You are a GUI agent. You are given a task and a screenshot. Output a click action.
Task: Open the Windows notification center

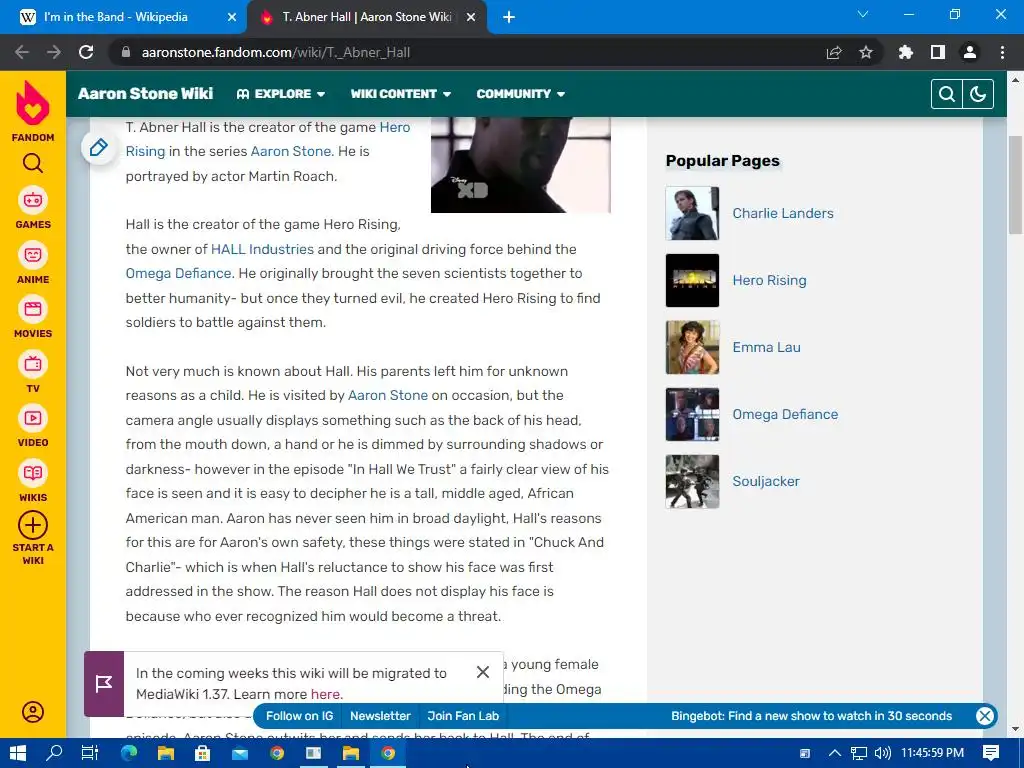pyautogui.click(x=991, y=753)
